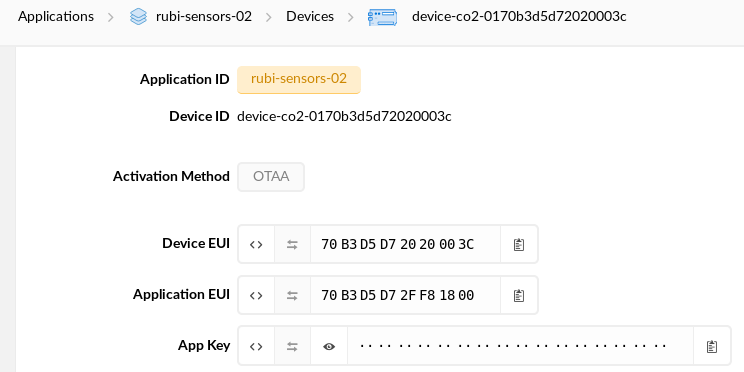The height and width of the screenshot is (372, 744).
Task: Copy Application EUI to clipboard
Action: tap(519, 296)
